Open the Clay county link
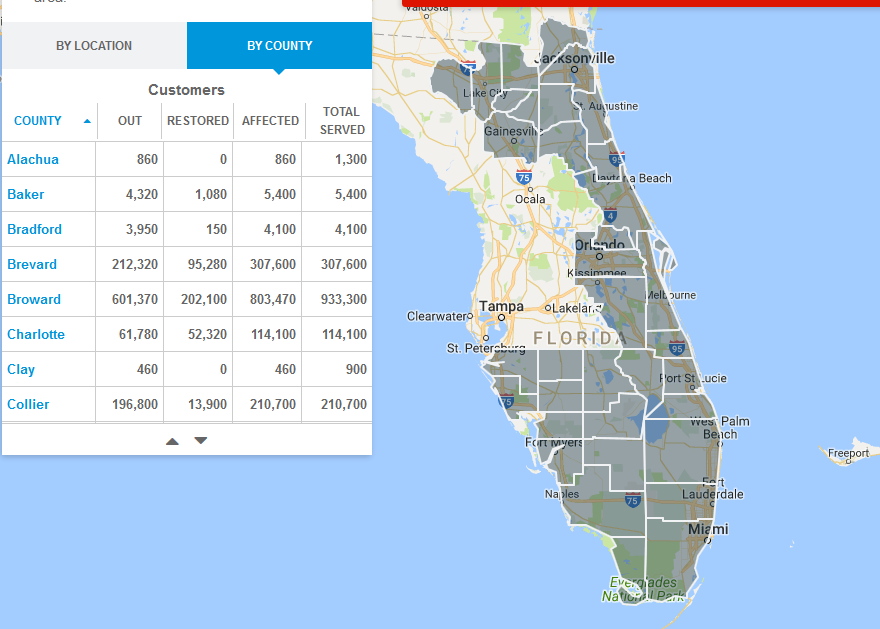 tap(21, 369)
